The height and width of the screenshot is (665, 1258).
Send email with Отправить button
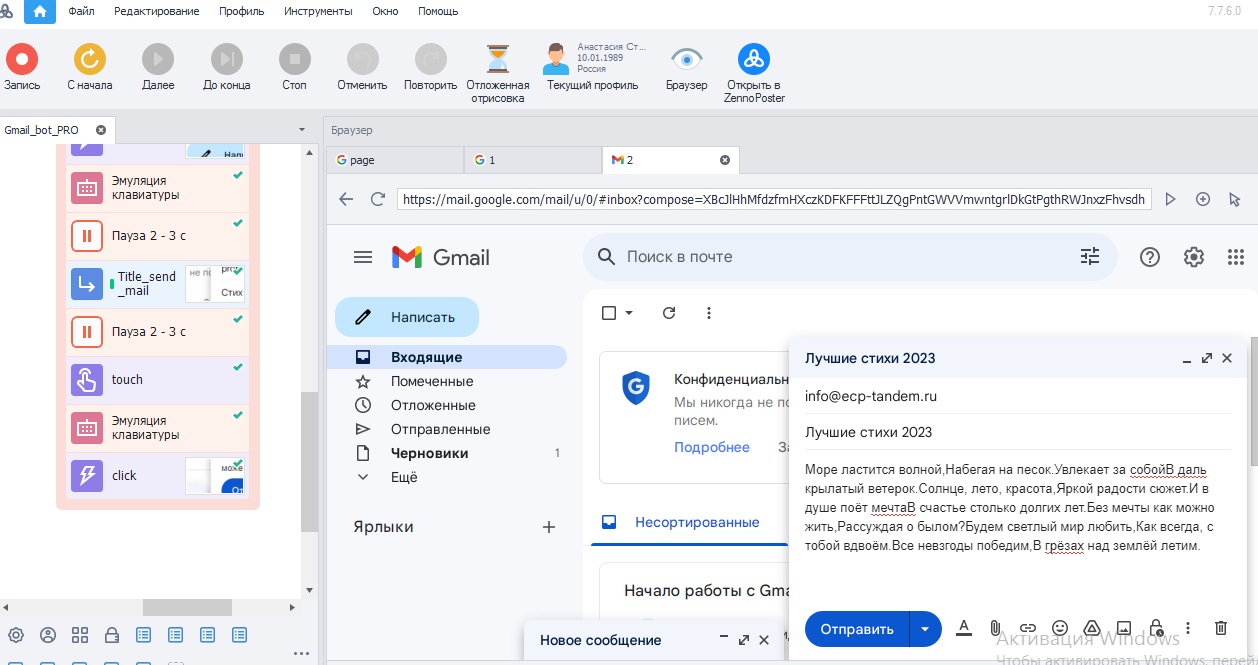(857, 629)
